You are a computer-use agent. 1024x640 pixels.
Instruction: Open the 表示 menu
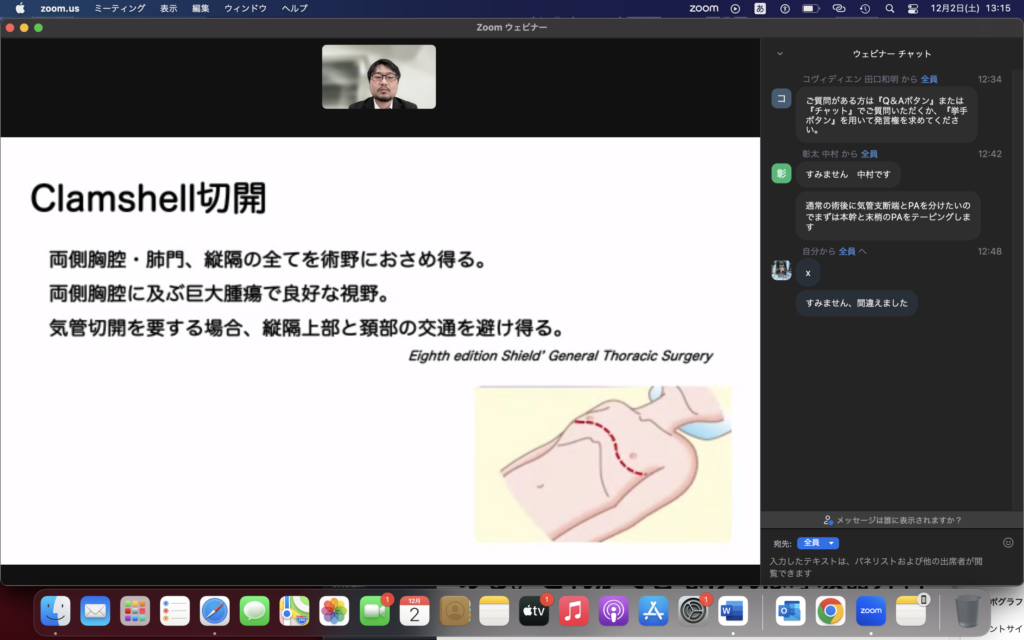click(169, 8)
